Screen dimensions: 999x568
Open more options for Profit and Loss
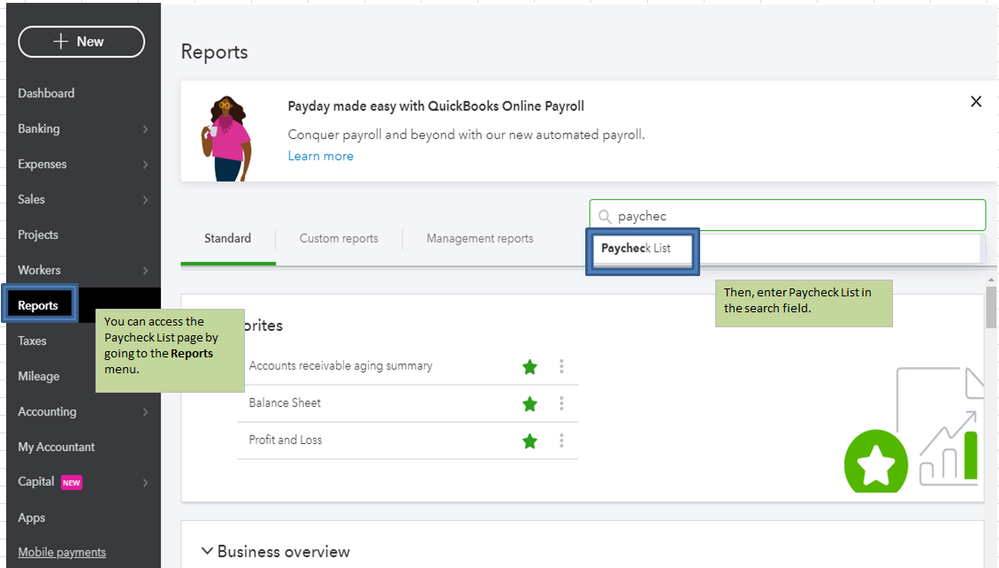(562, 441)
